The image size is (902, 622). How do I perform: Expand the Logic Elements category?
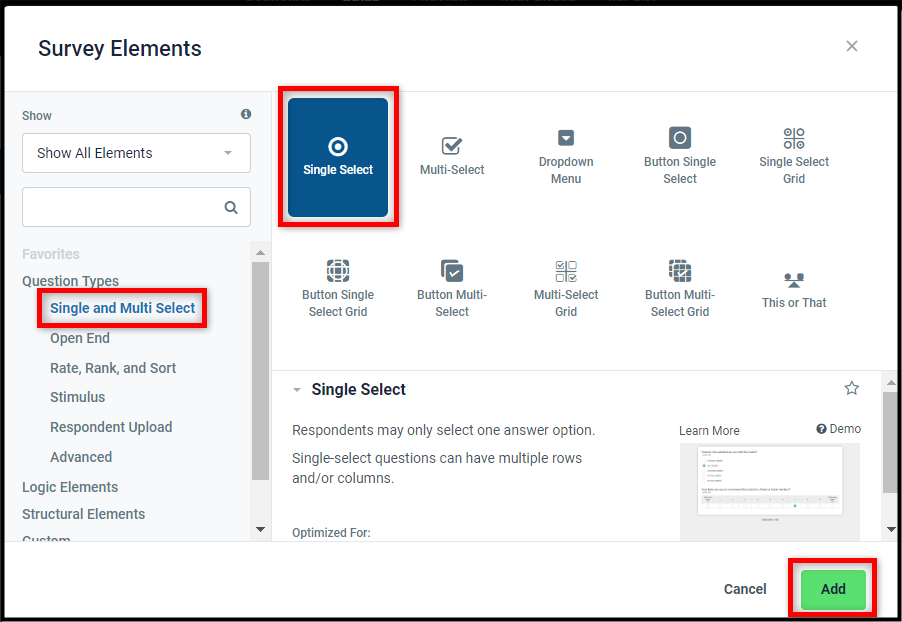click(x=70, y=487)
